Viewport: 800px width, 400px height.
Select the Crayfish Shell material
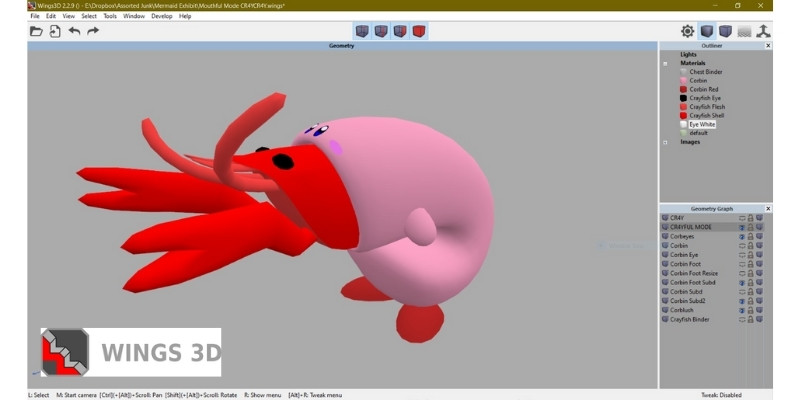[706, 115]
